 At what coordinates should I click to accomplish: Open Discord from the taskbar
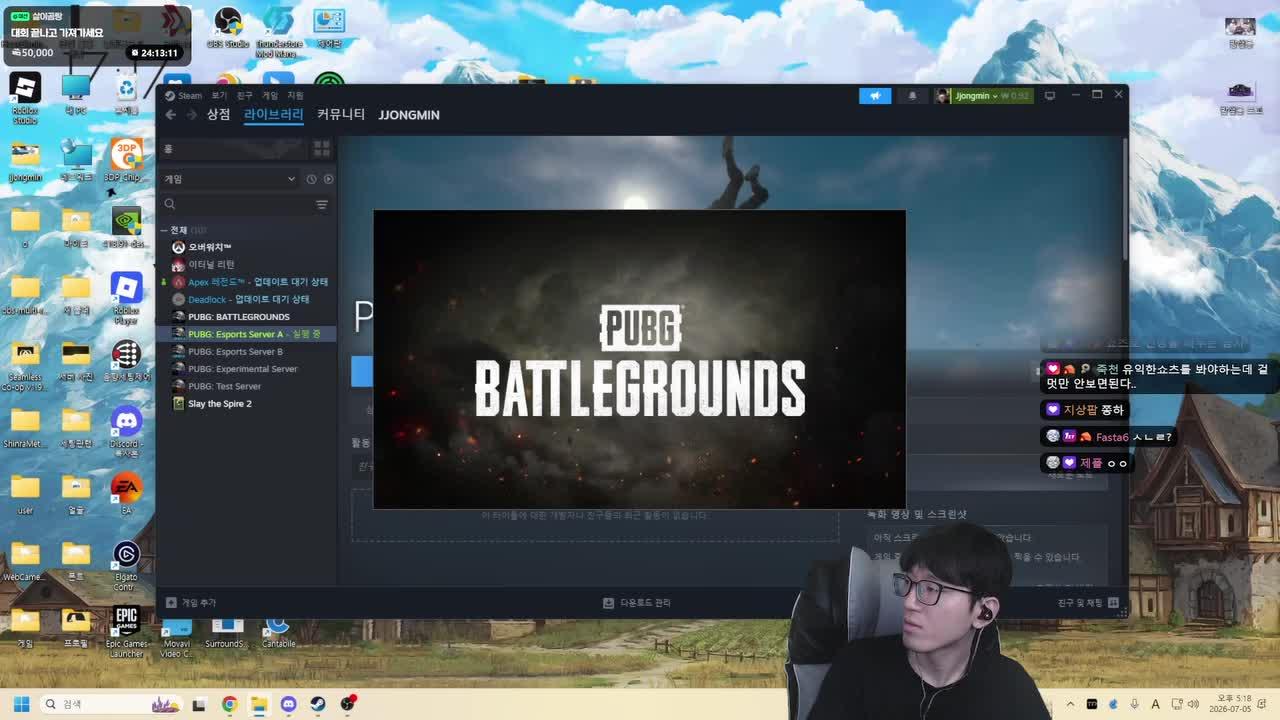point(288,704)
